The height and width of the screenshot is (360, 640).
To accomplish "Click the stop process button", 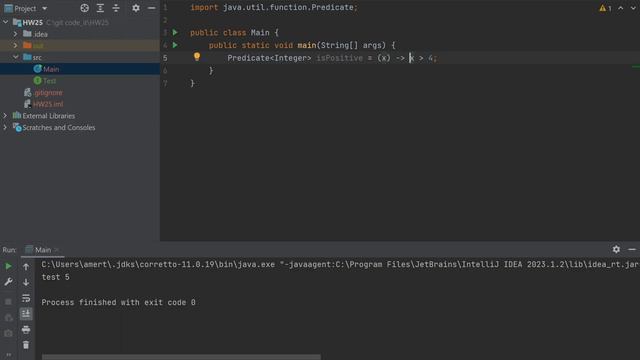I will pyautogui.click(x=8, y=302).
